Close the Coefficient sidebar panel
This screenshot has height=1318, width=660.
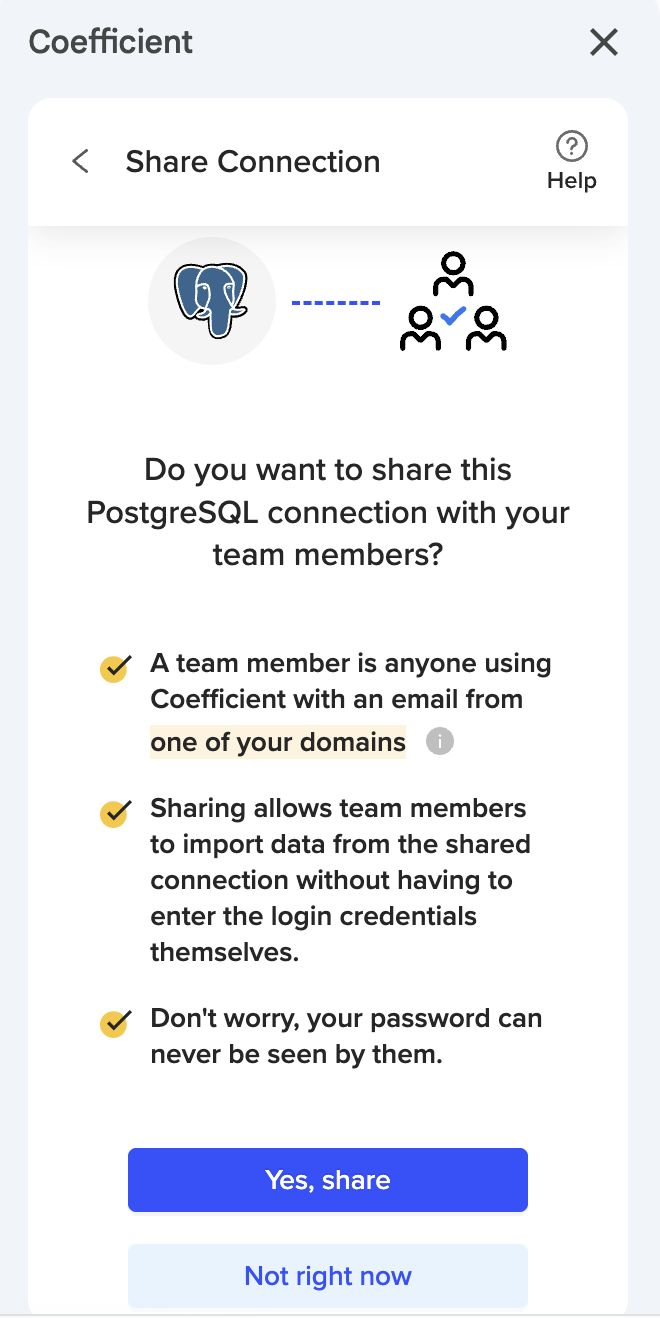[604, 42]
